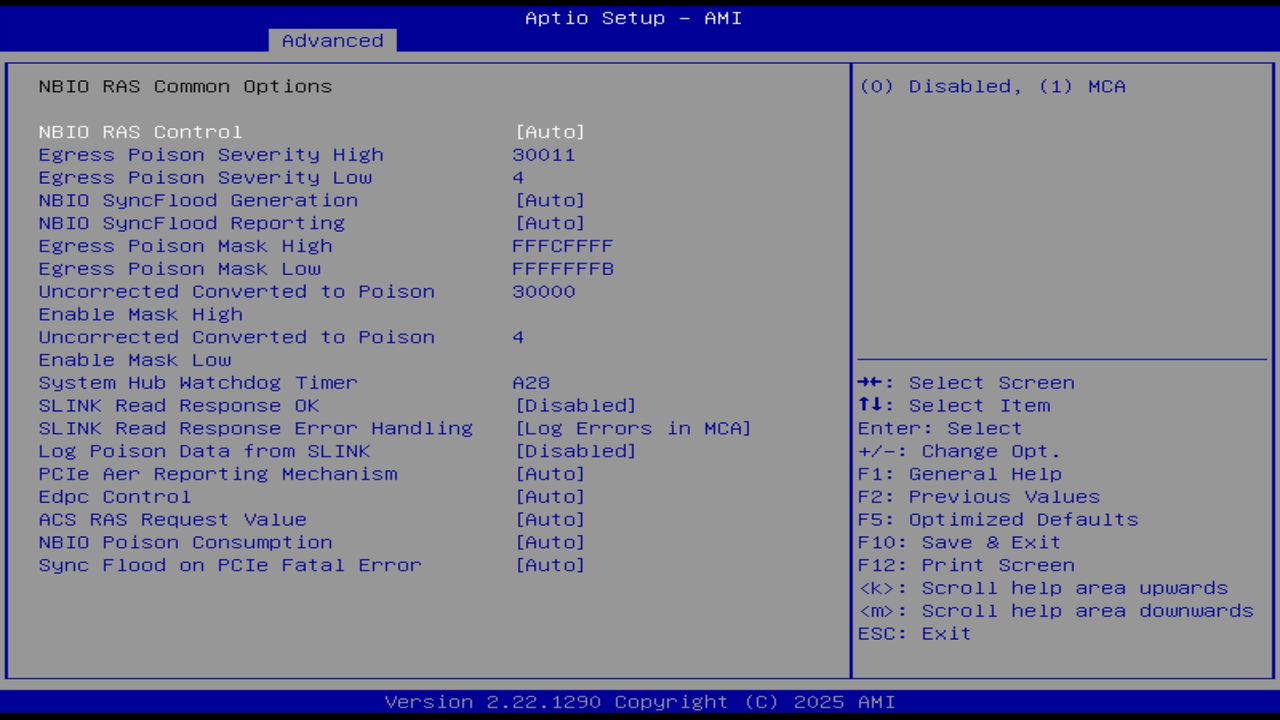1280x720 pixels.
Task: Click the Version 2.22.1290 copyright footer
Action: point(640,702)
